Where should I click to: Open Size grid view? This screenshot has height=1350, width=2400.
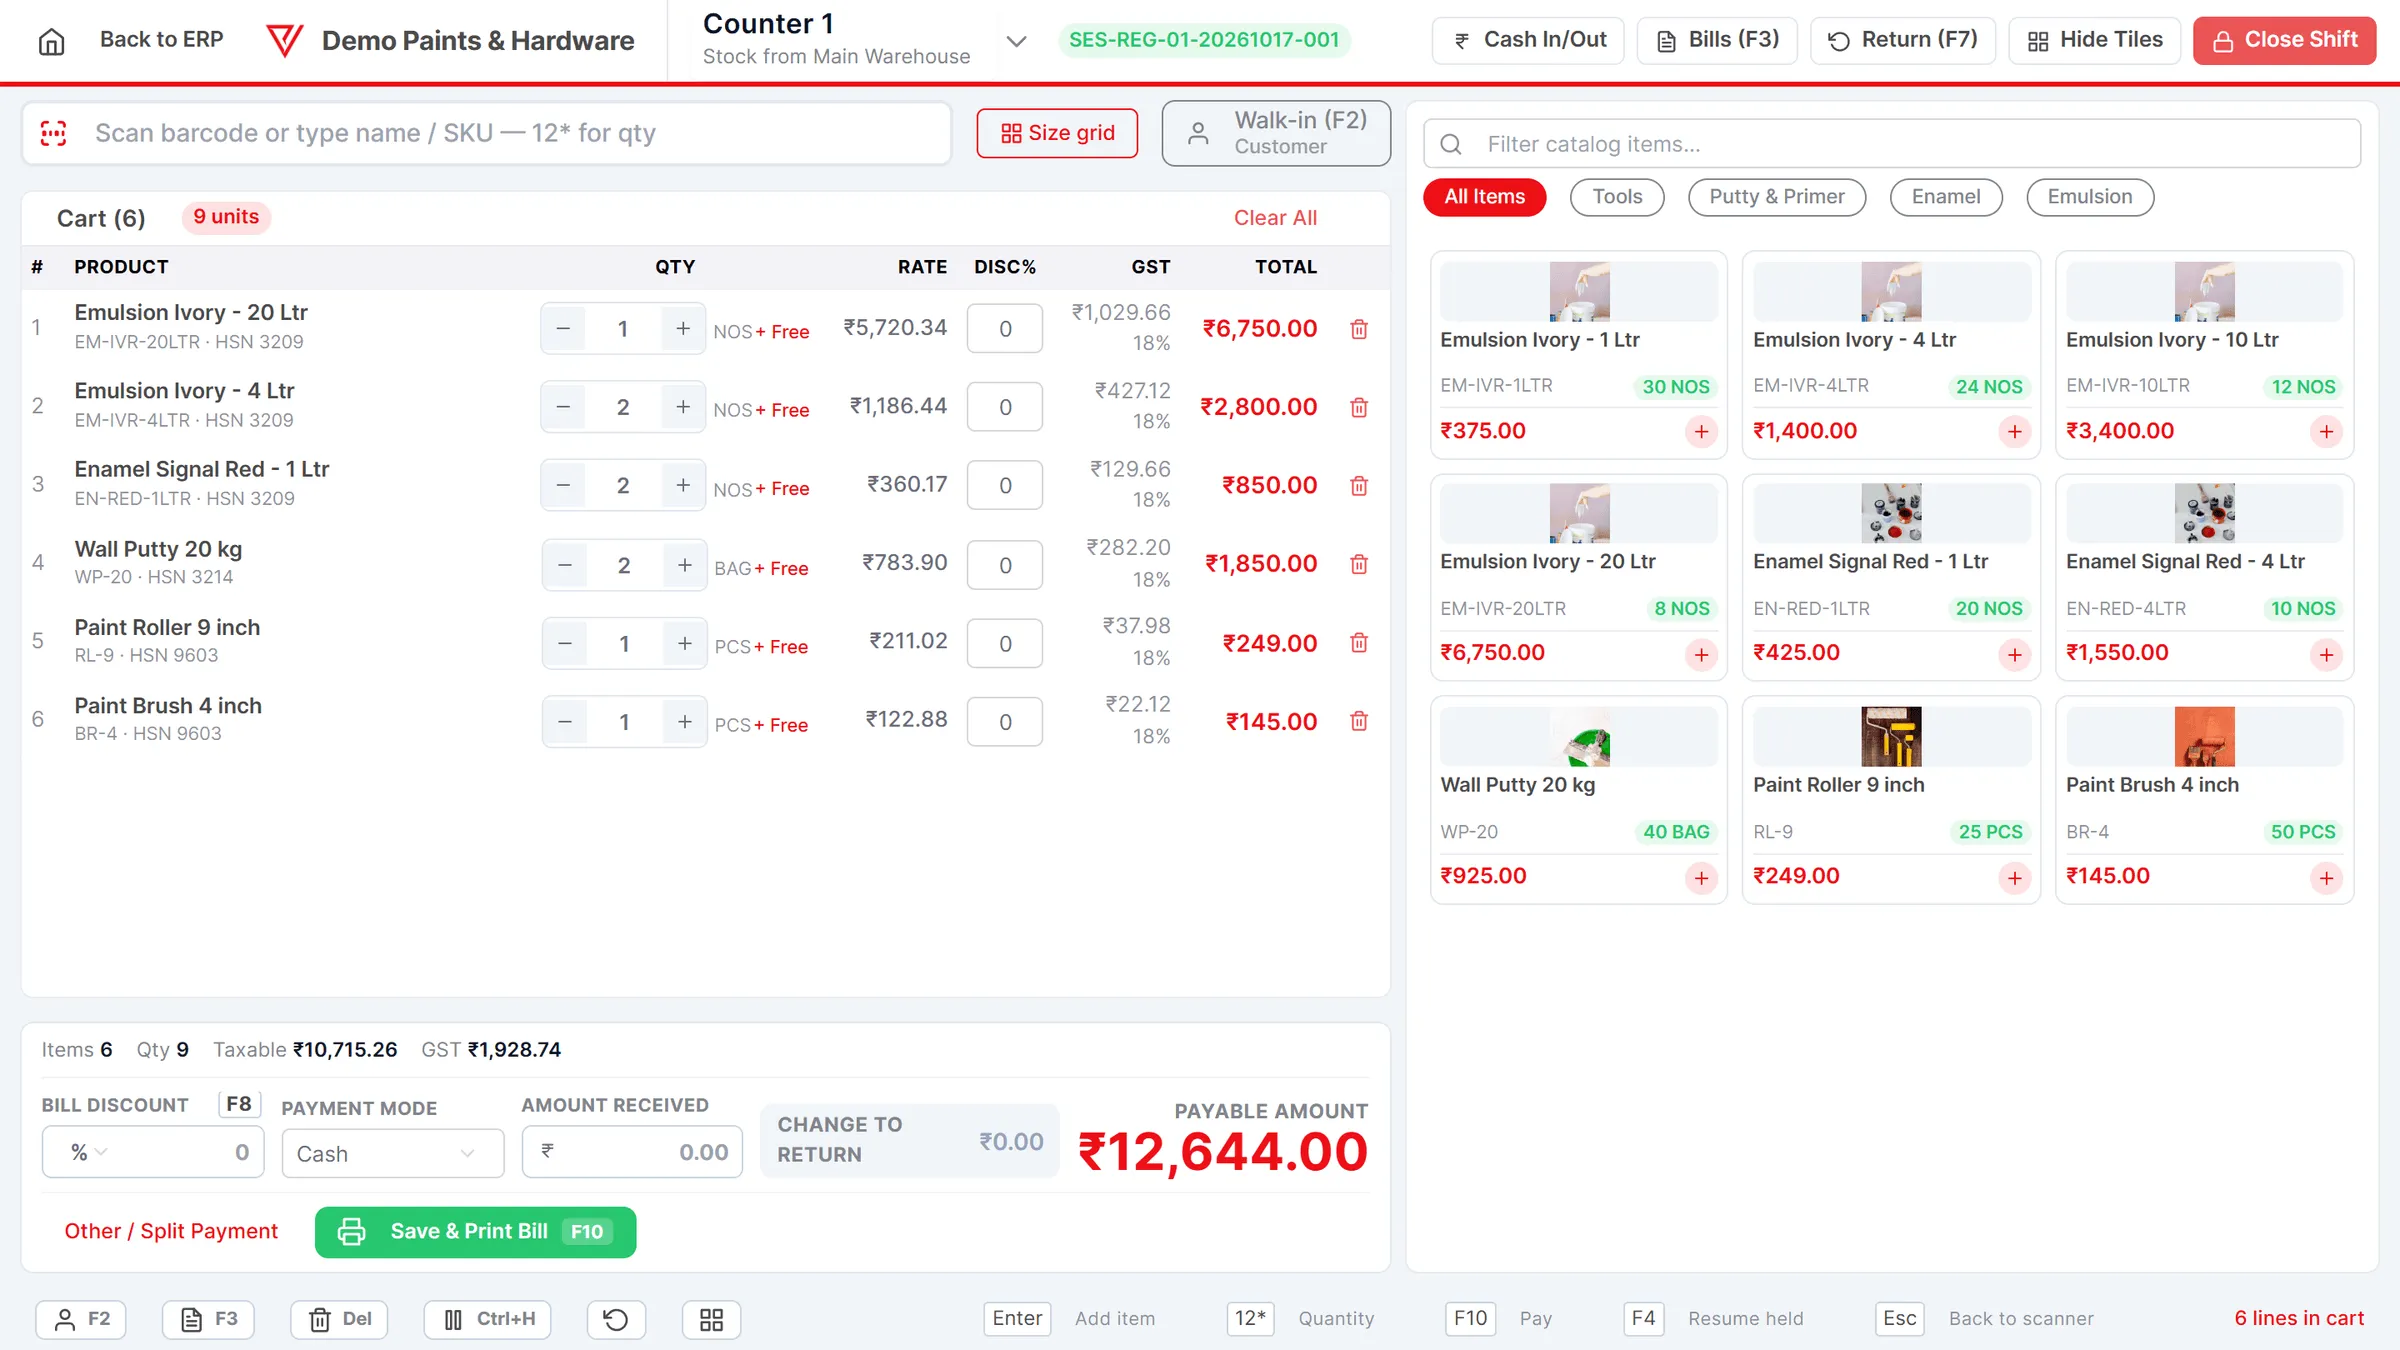(x=1057, y=133)
